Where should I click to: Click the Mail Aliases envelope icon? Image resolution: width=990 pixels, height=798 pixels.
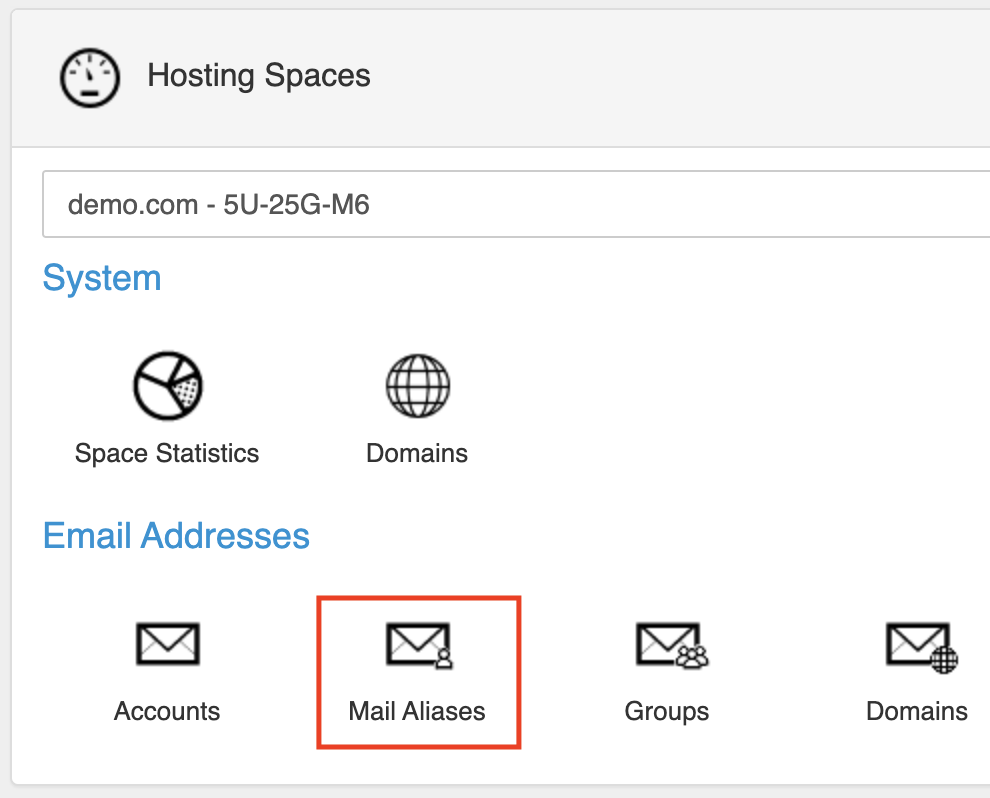[419, 645]
